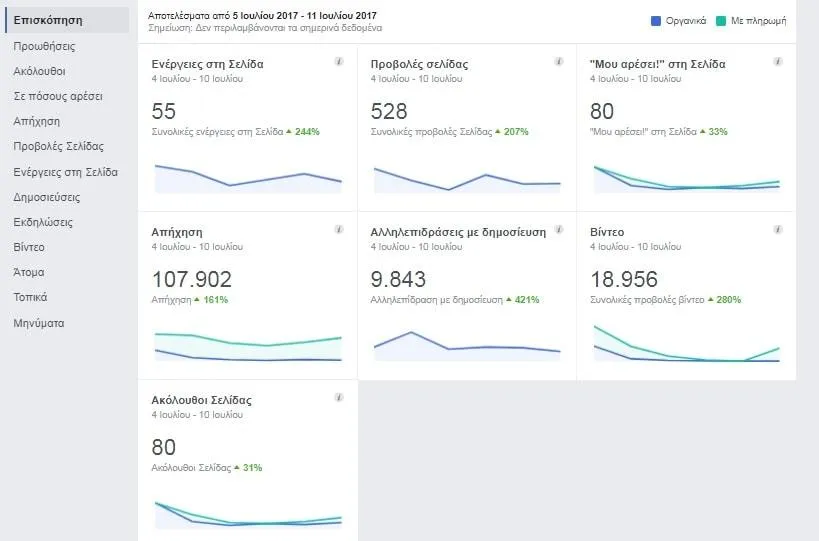The height and width of the screenshot is (541, 819).
Task: Click the Απήχηση card line chart
Action: coord(248,346)
